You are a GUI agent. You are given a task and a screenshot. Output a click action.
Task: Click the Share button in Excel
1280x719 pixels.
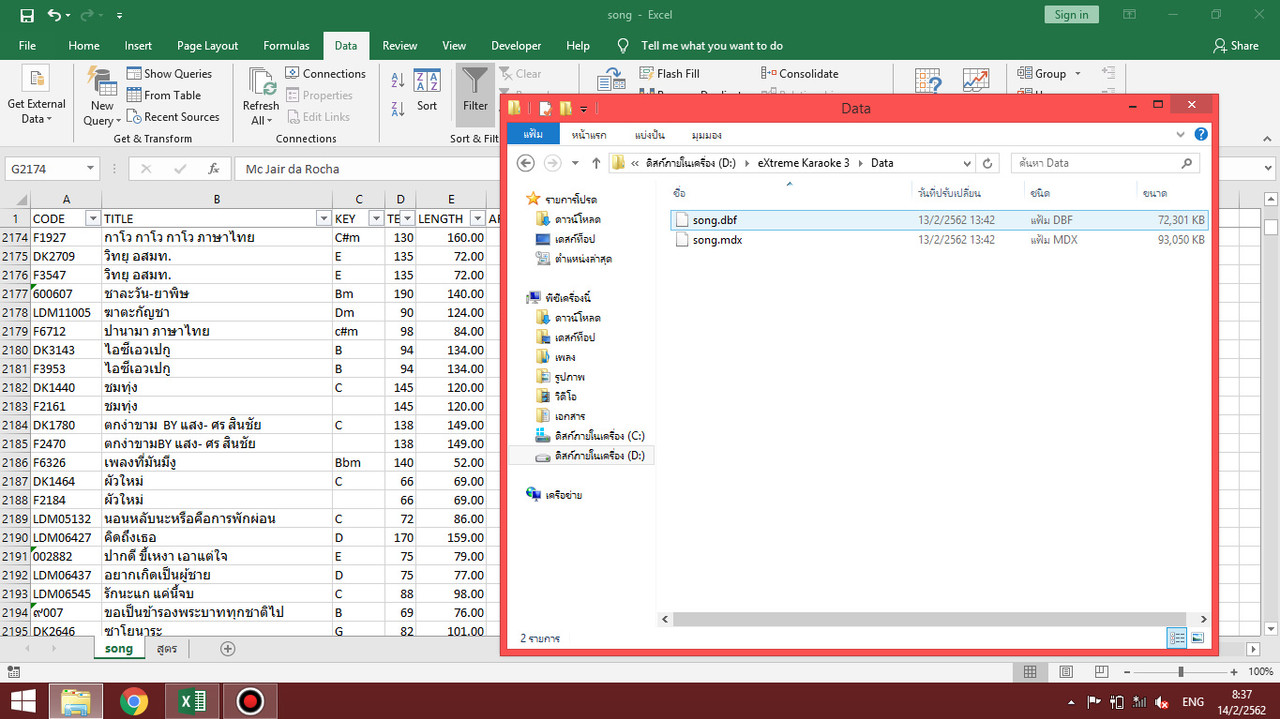(1236, 45)
